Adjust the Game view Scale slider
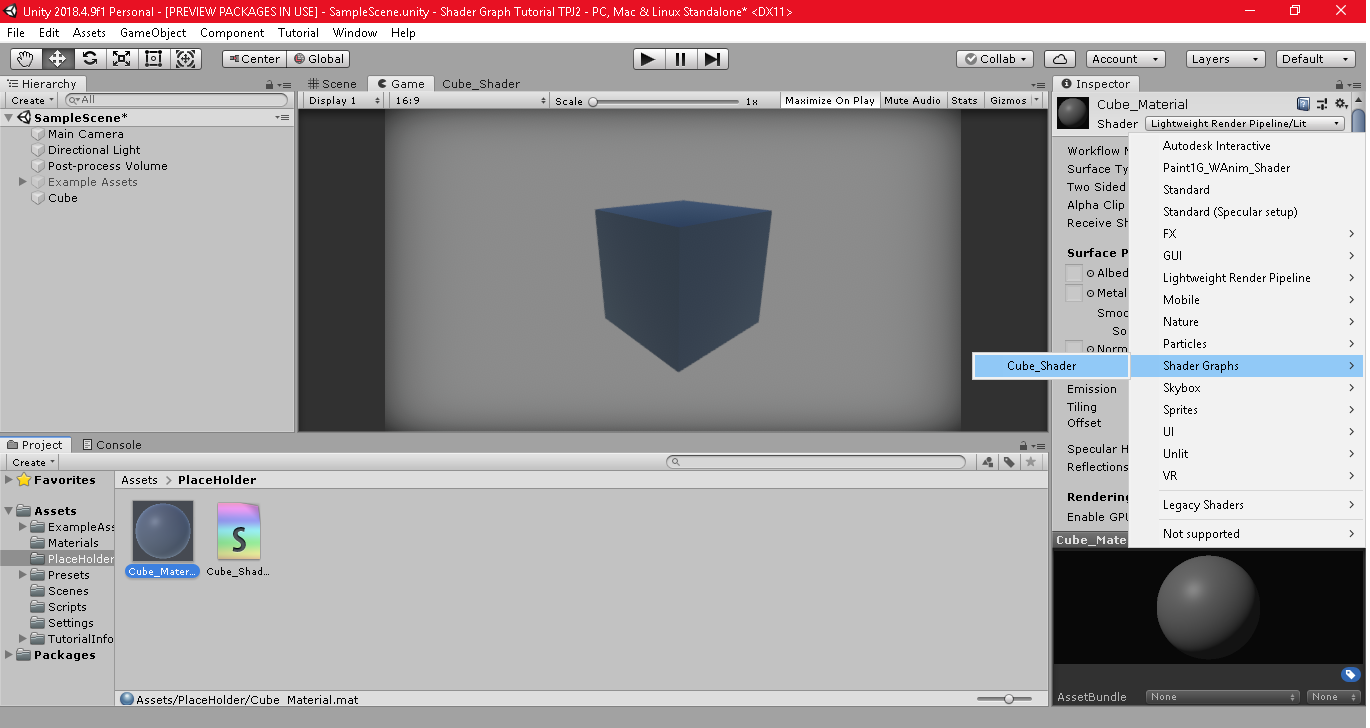The height and width of the screenshot is (728, 1370). [x=665, y=101]
